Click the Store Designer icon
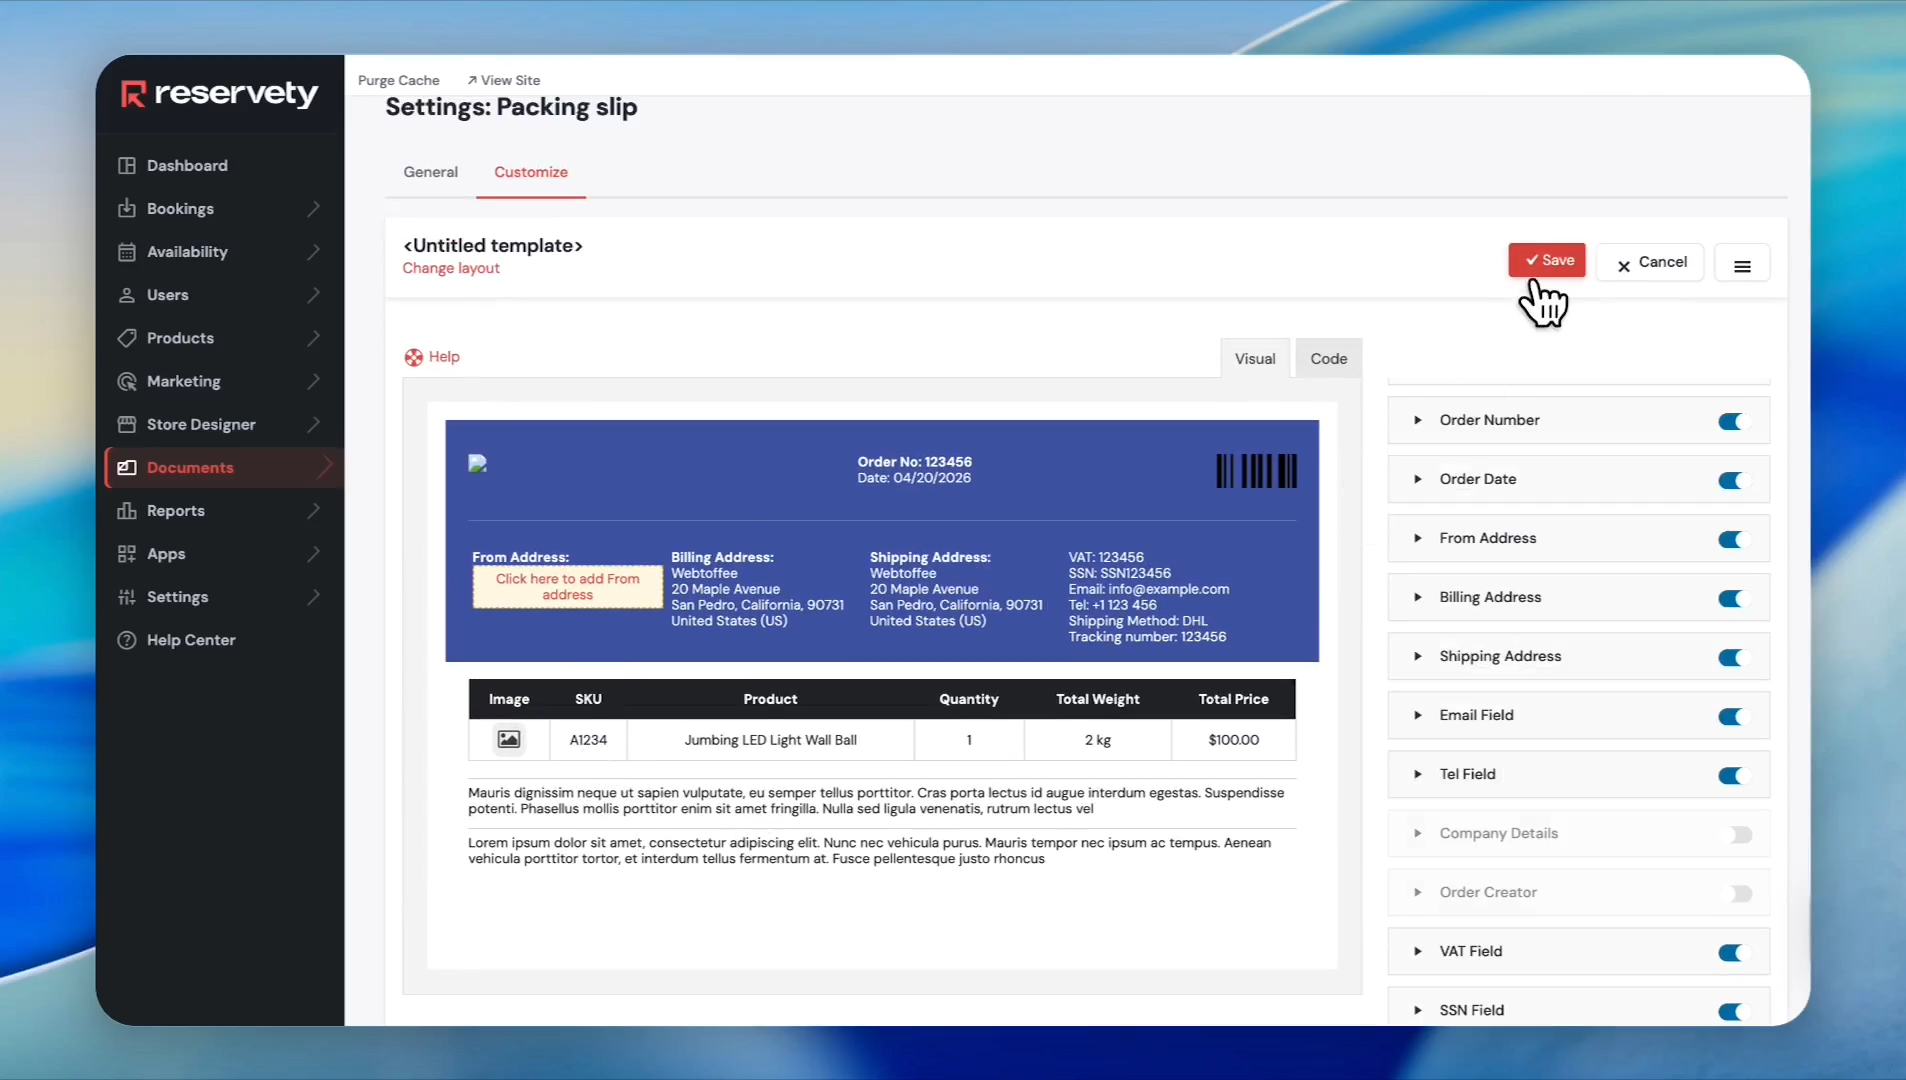 (x=127, y=425)
